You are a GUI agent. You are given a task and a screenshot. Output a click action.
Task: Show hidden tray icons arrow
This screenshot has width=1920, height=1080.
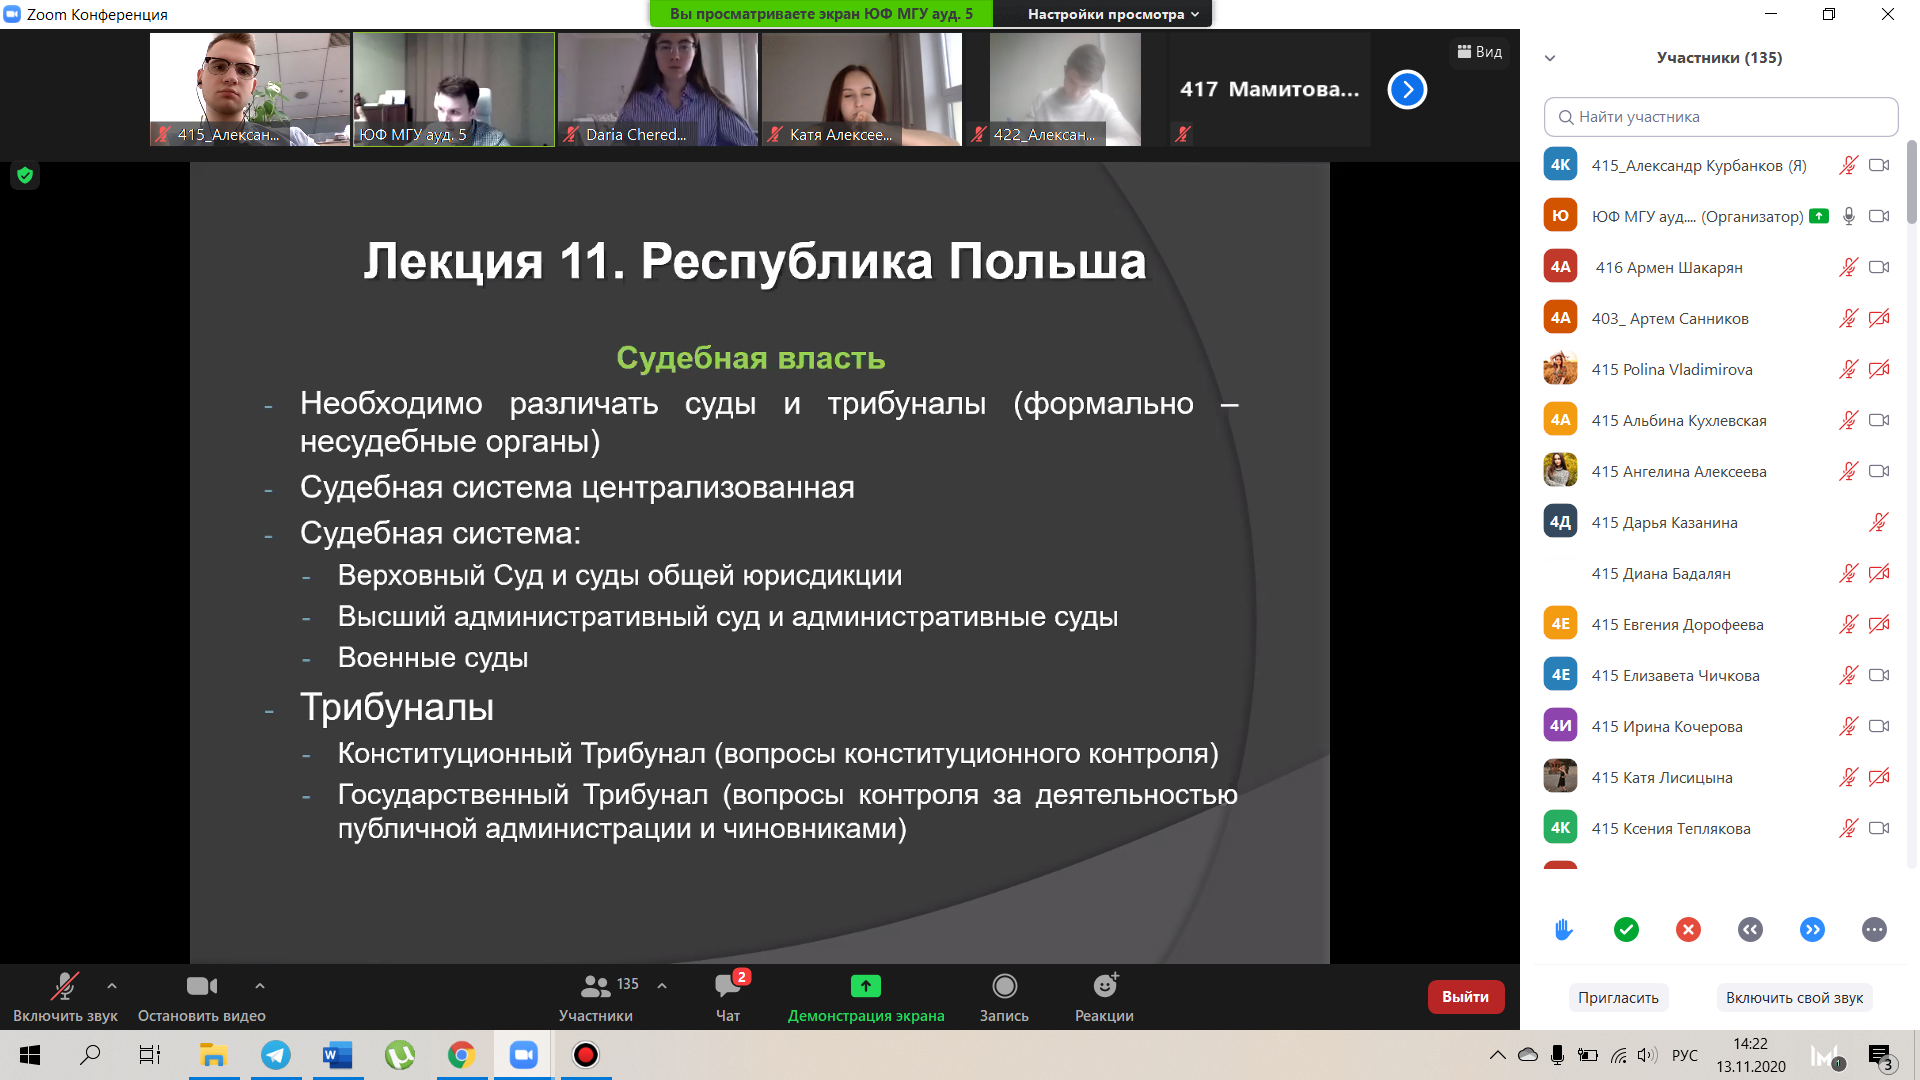point(1497,1055)
